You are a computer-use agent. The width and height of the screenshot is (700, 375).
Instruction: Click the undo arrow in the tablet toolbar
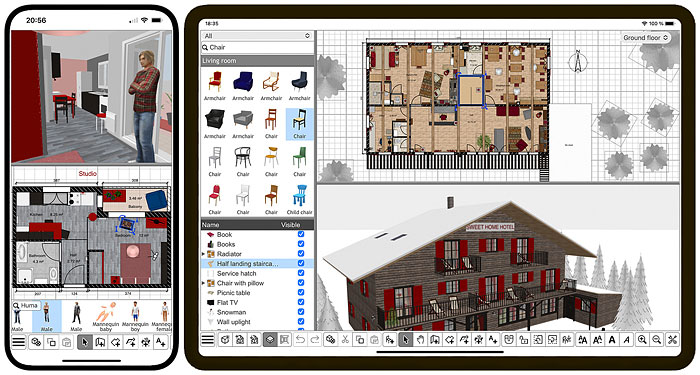[x=300, y=340]
